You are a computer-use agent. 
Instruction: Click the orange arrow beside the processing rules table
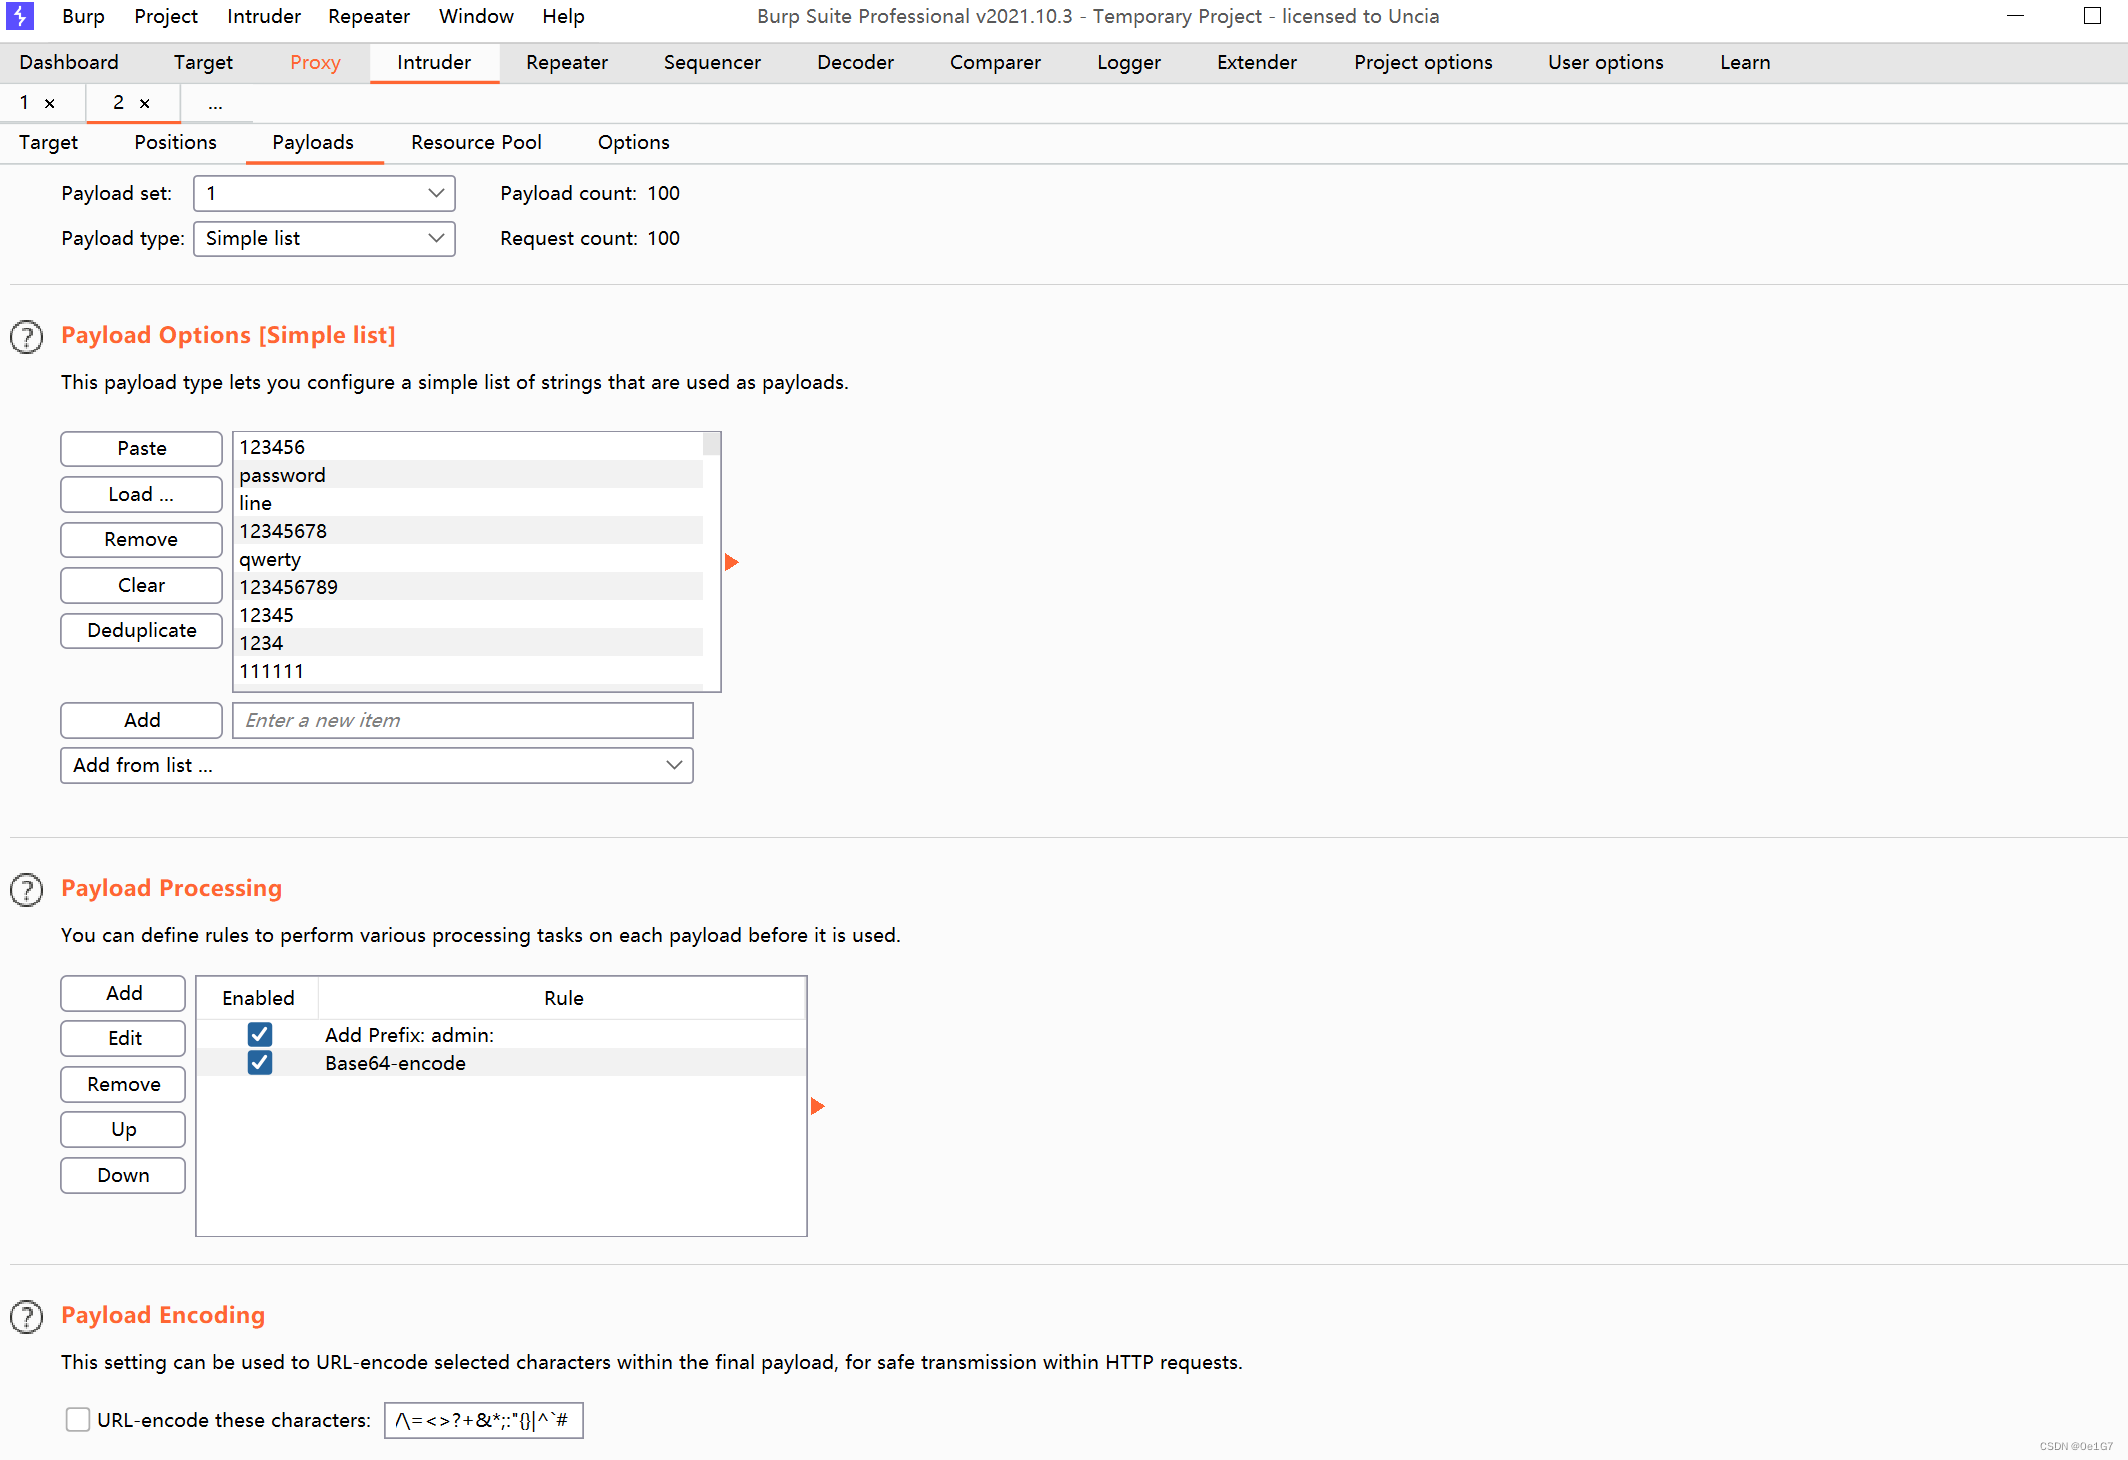[817, 1106]
